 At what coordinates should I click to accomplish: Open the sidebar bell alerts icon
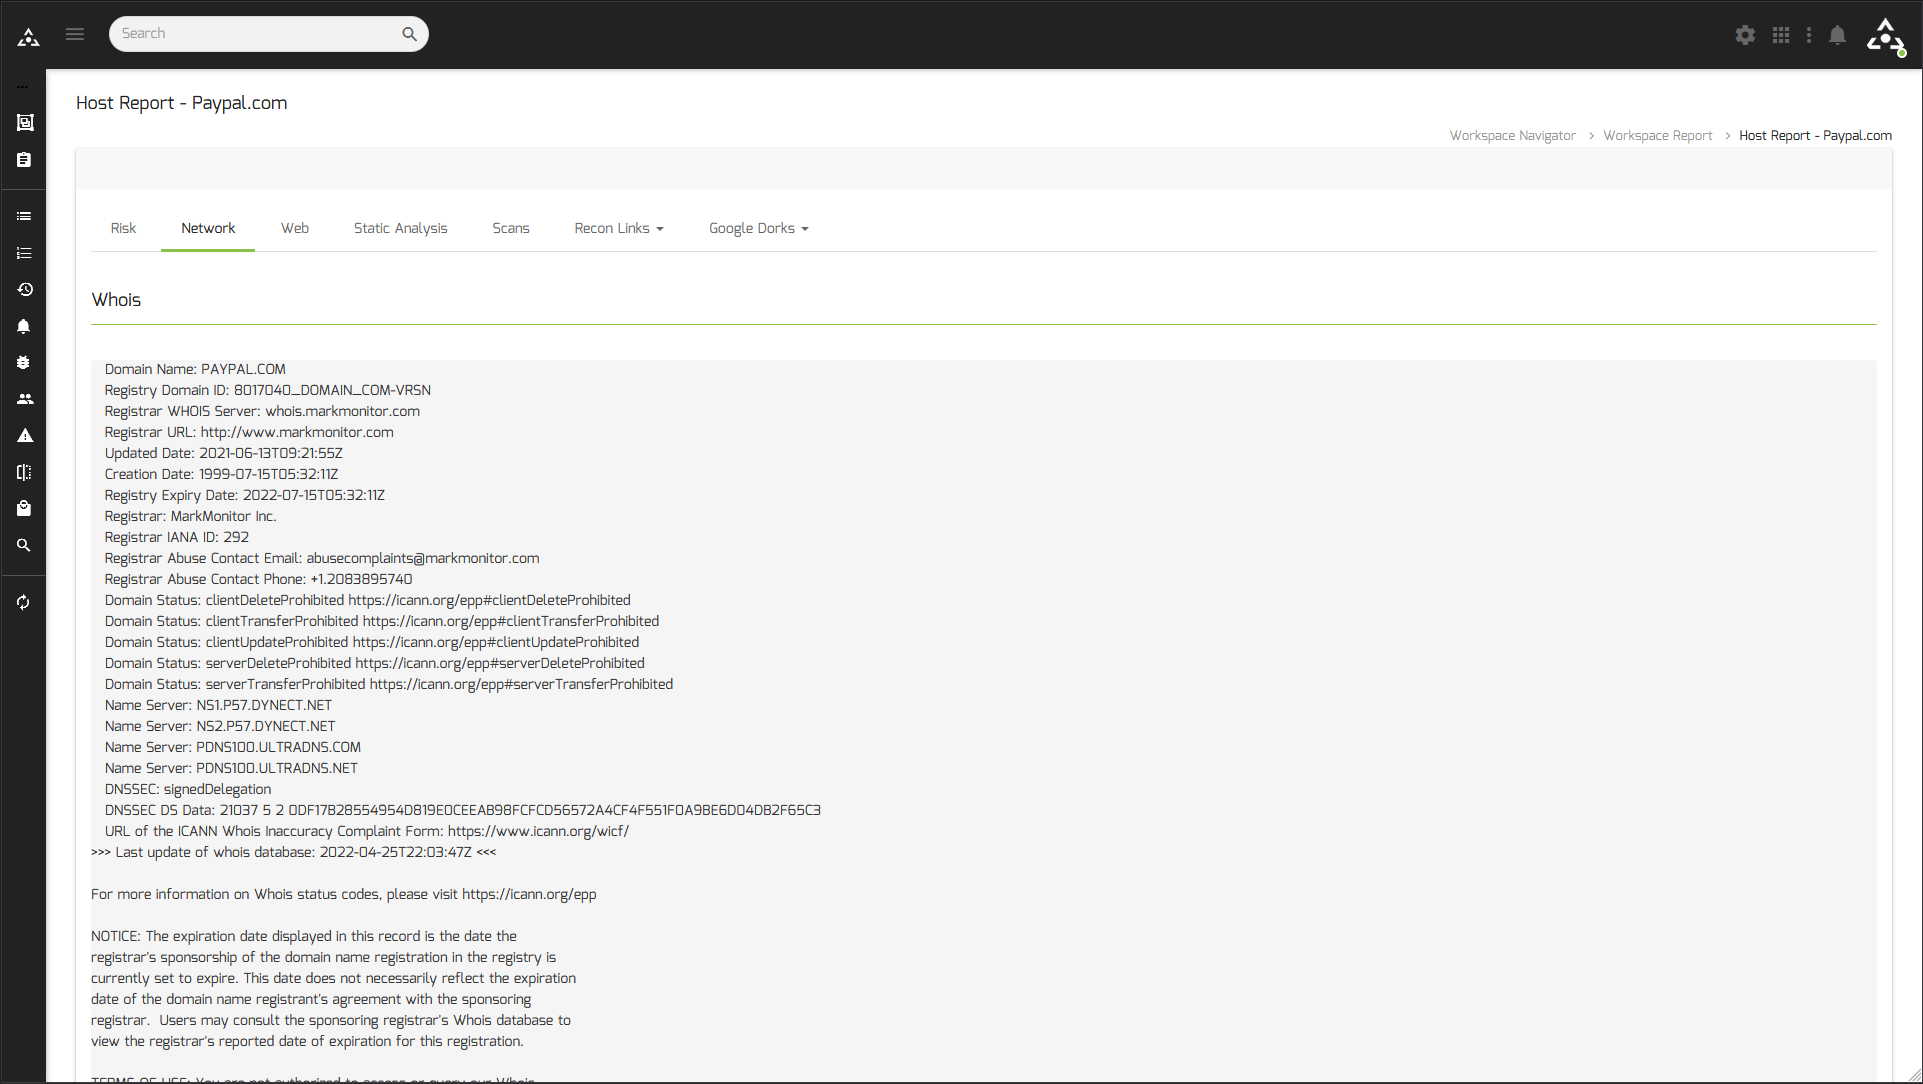[24, 326]
